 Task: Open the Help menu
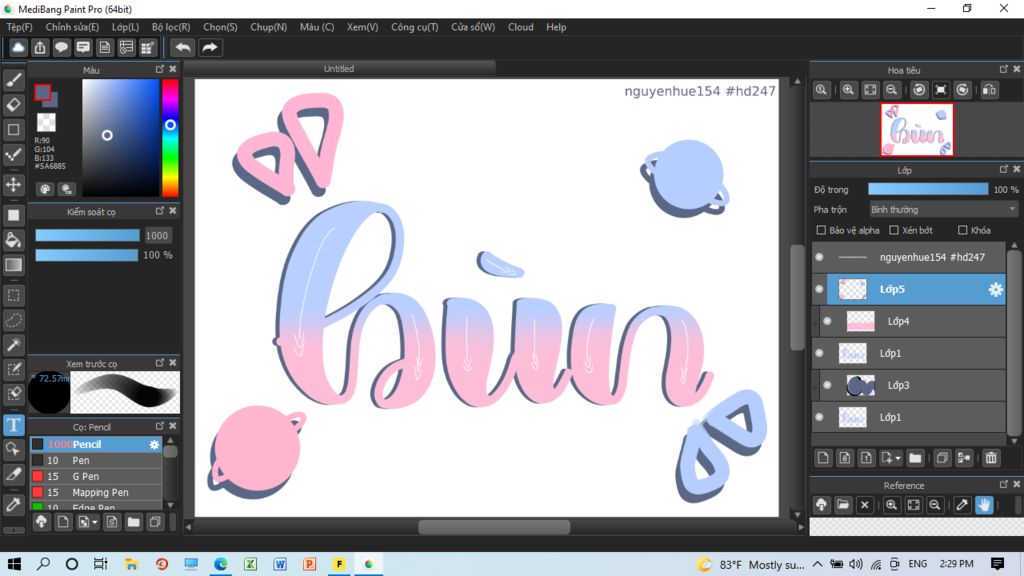[556, 27]
